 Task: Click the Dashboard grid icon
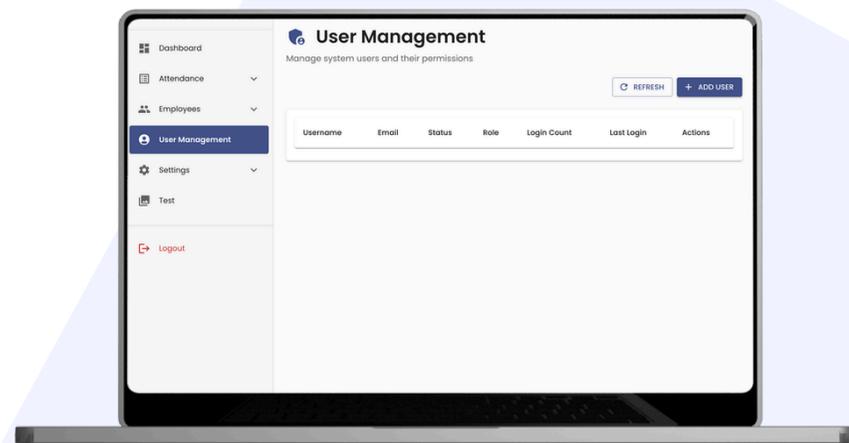[x=144, y=48]
